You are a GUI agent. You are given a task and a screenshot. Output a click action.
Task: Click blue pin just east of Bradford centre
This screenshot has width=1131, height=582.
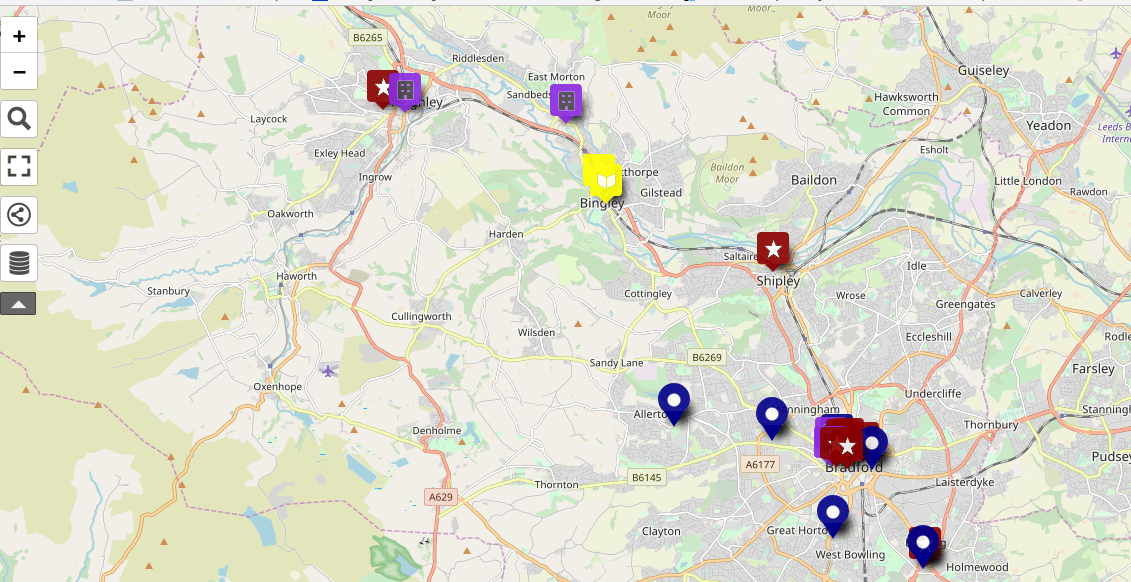pos(873,442)
